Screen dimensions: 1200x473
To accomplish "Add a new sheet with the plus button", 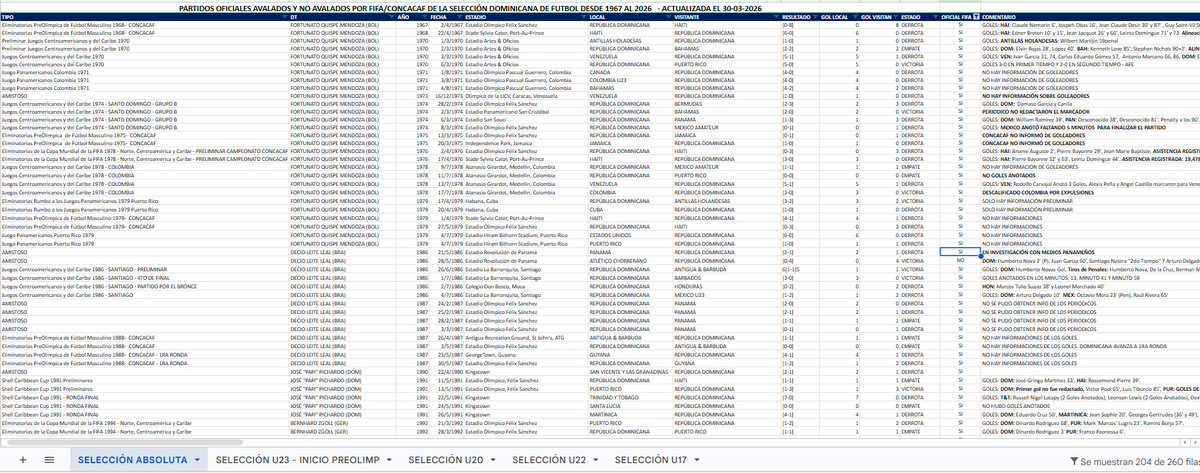I will [x=22, y=460].
